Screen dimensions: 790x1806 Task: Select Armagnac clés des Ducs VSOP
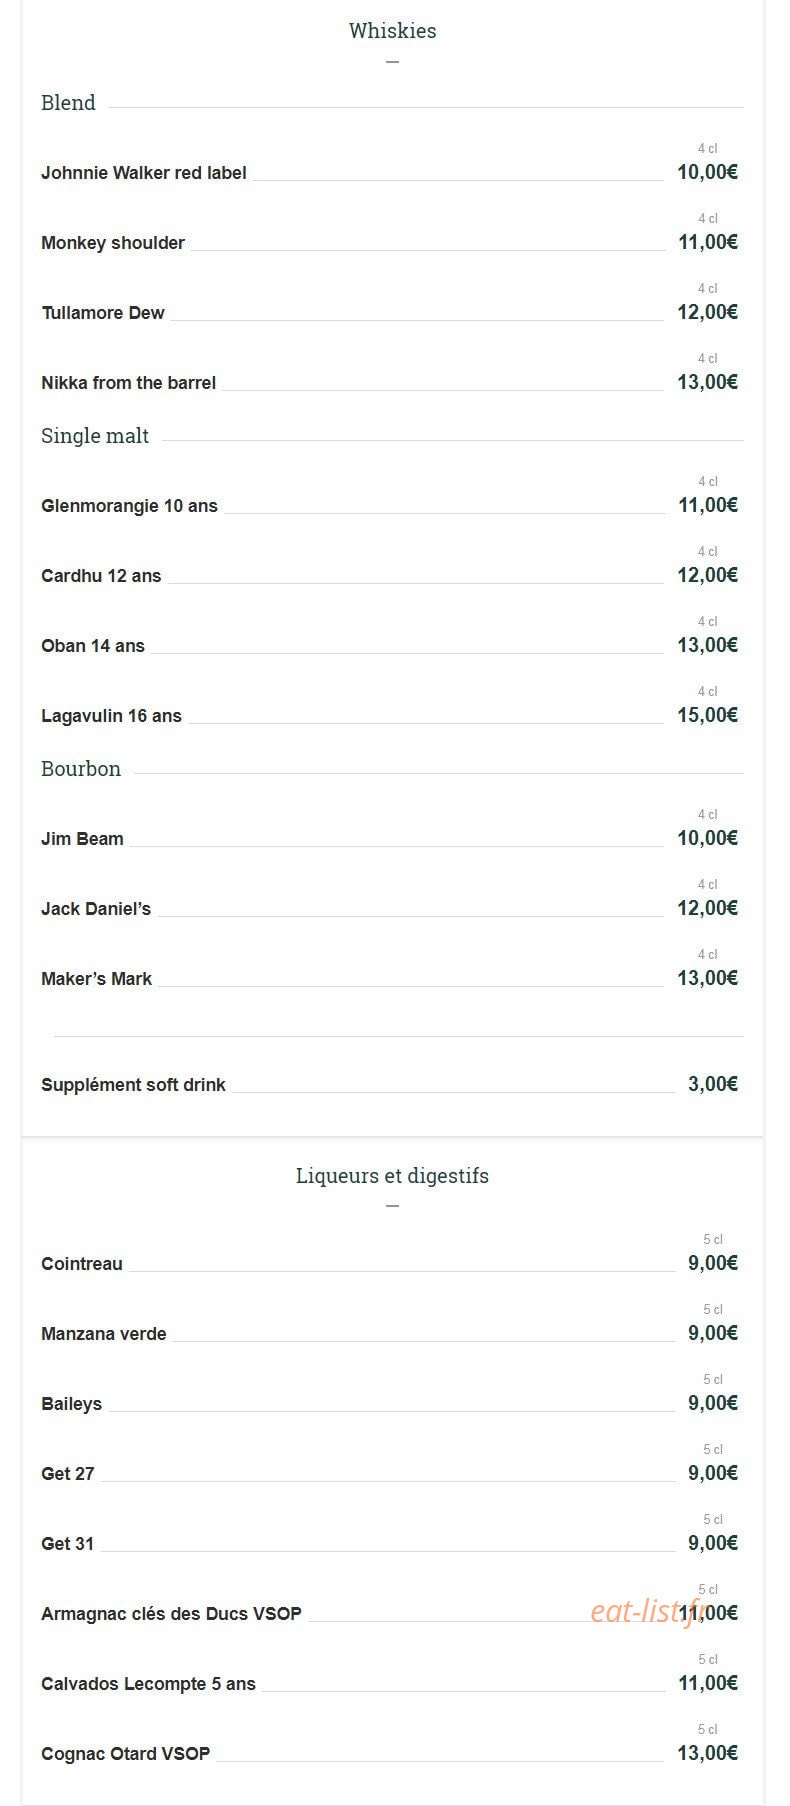coord(172,1614)
